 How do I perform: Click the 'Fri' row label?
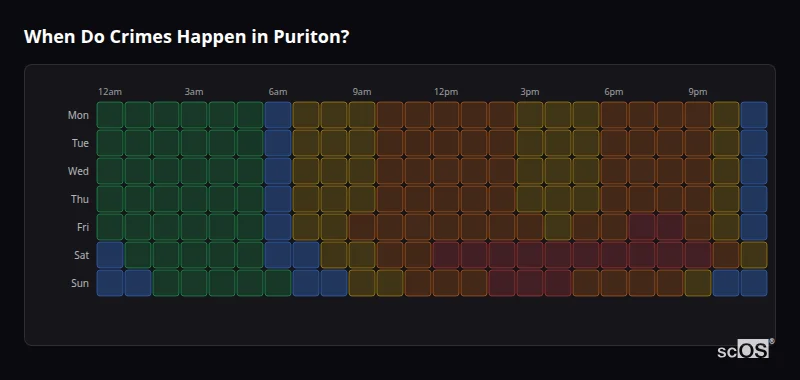83,227
